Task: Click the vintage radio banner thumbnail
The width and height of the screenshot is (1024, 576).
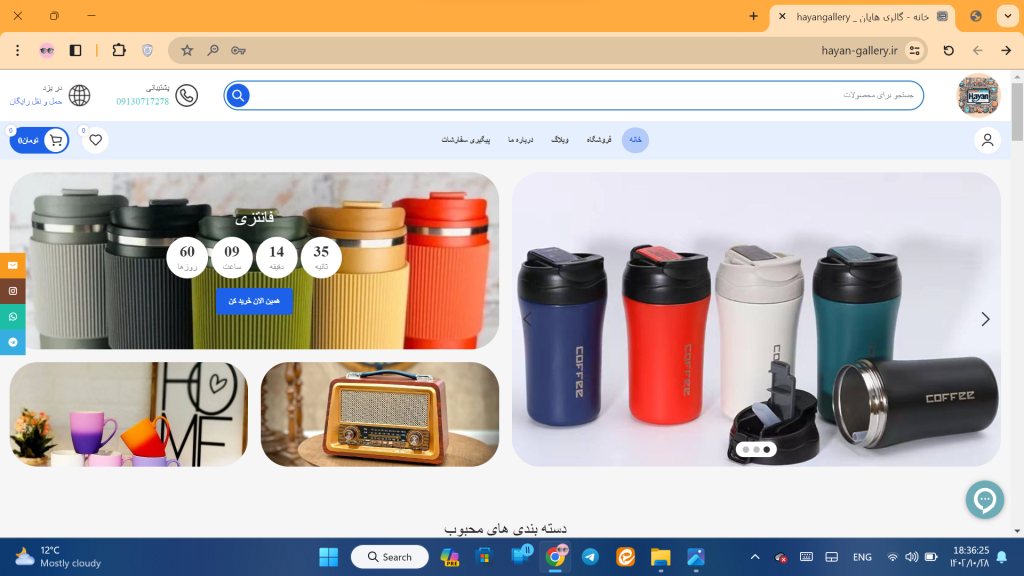Action: pos(380,414)
